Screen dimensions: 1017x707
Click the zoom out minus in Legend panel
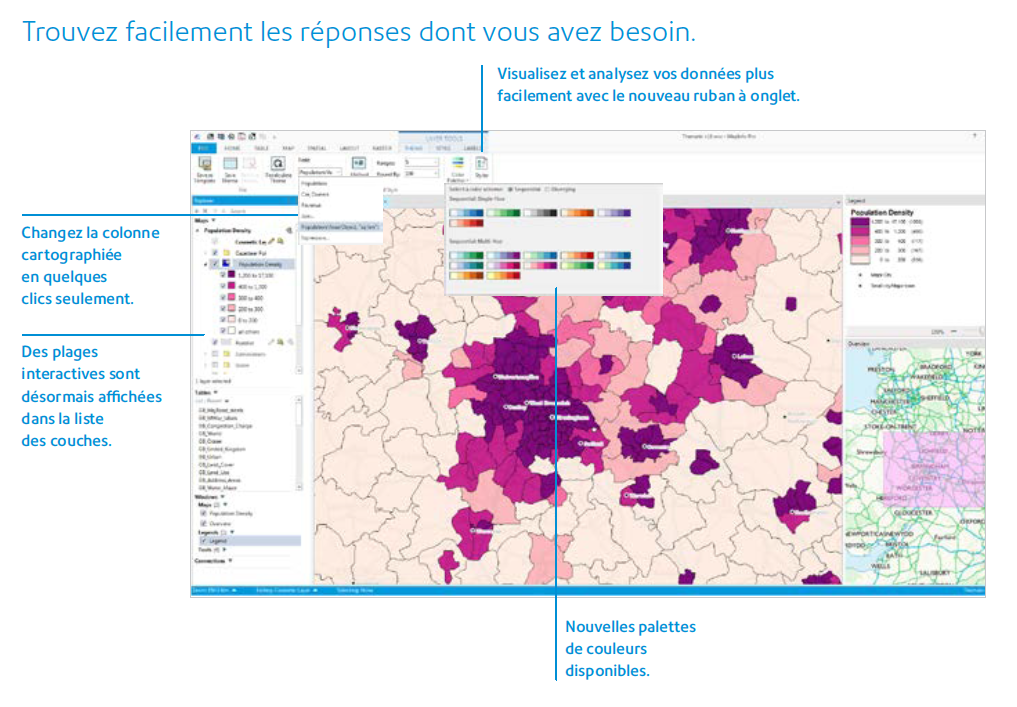tap(953, 331)
